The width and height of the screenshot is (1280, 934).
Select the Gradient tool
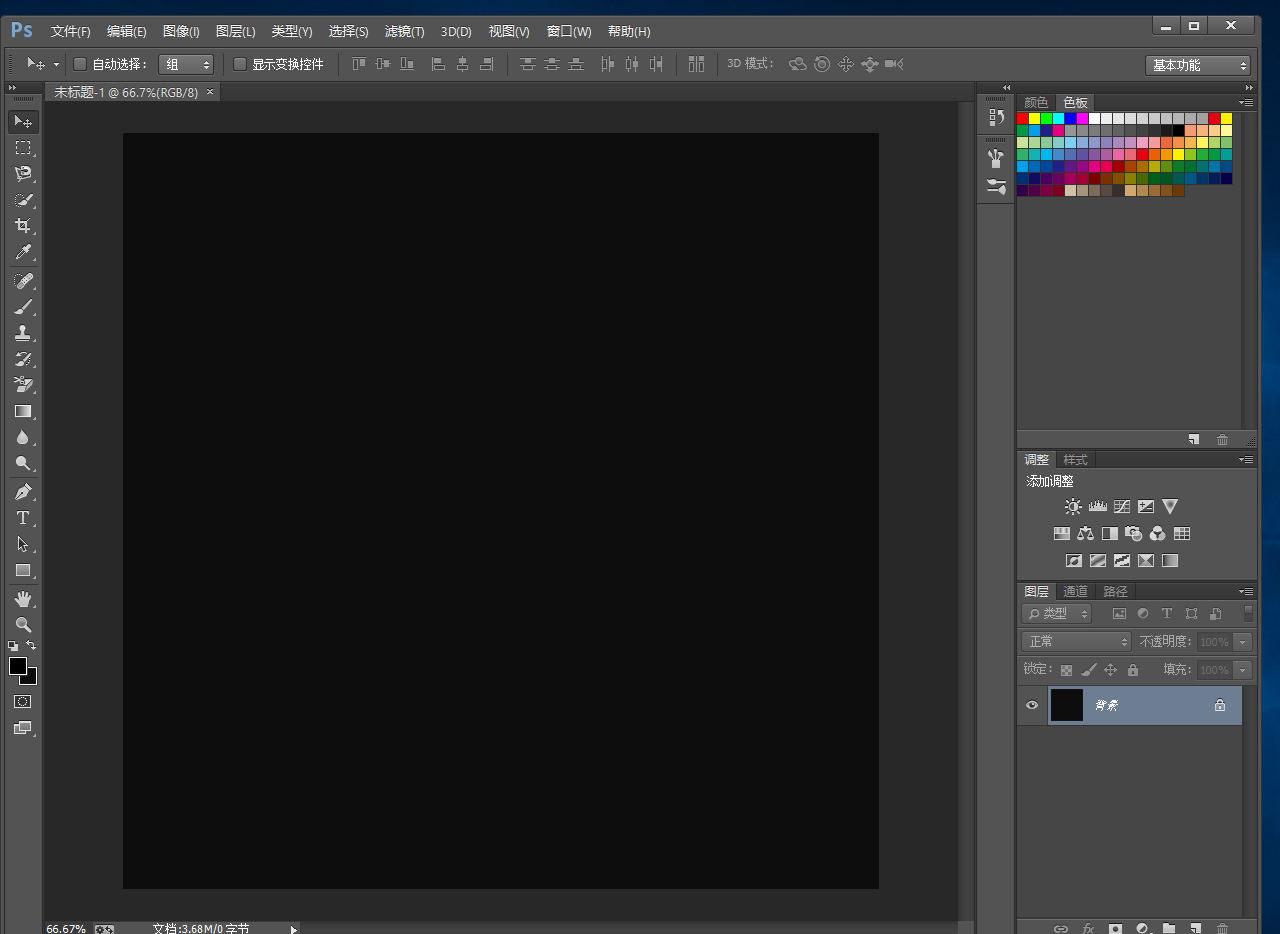pos(23,411)
